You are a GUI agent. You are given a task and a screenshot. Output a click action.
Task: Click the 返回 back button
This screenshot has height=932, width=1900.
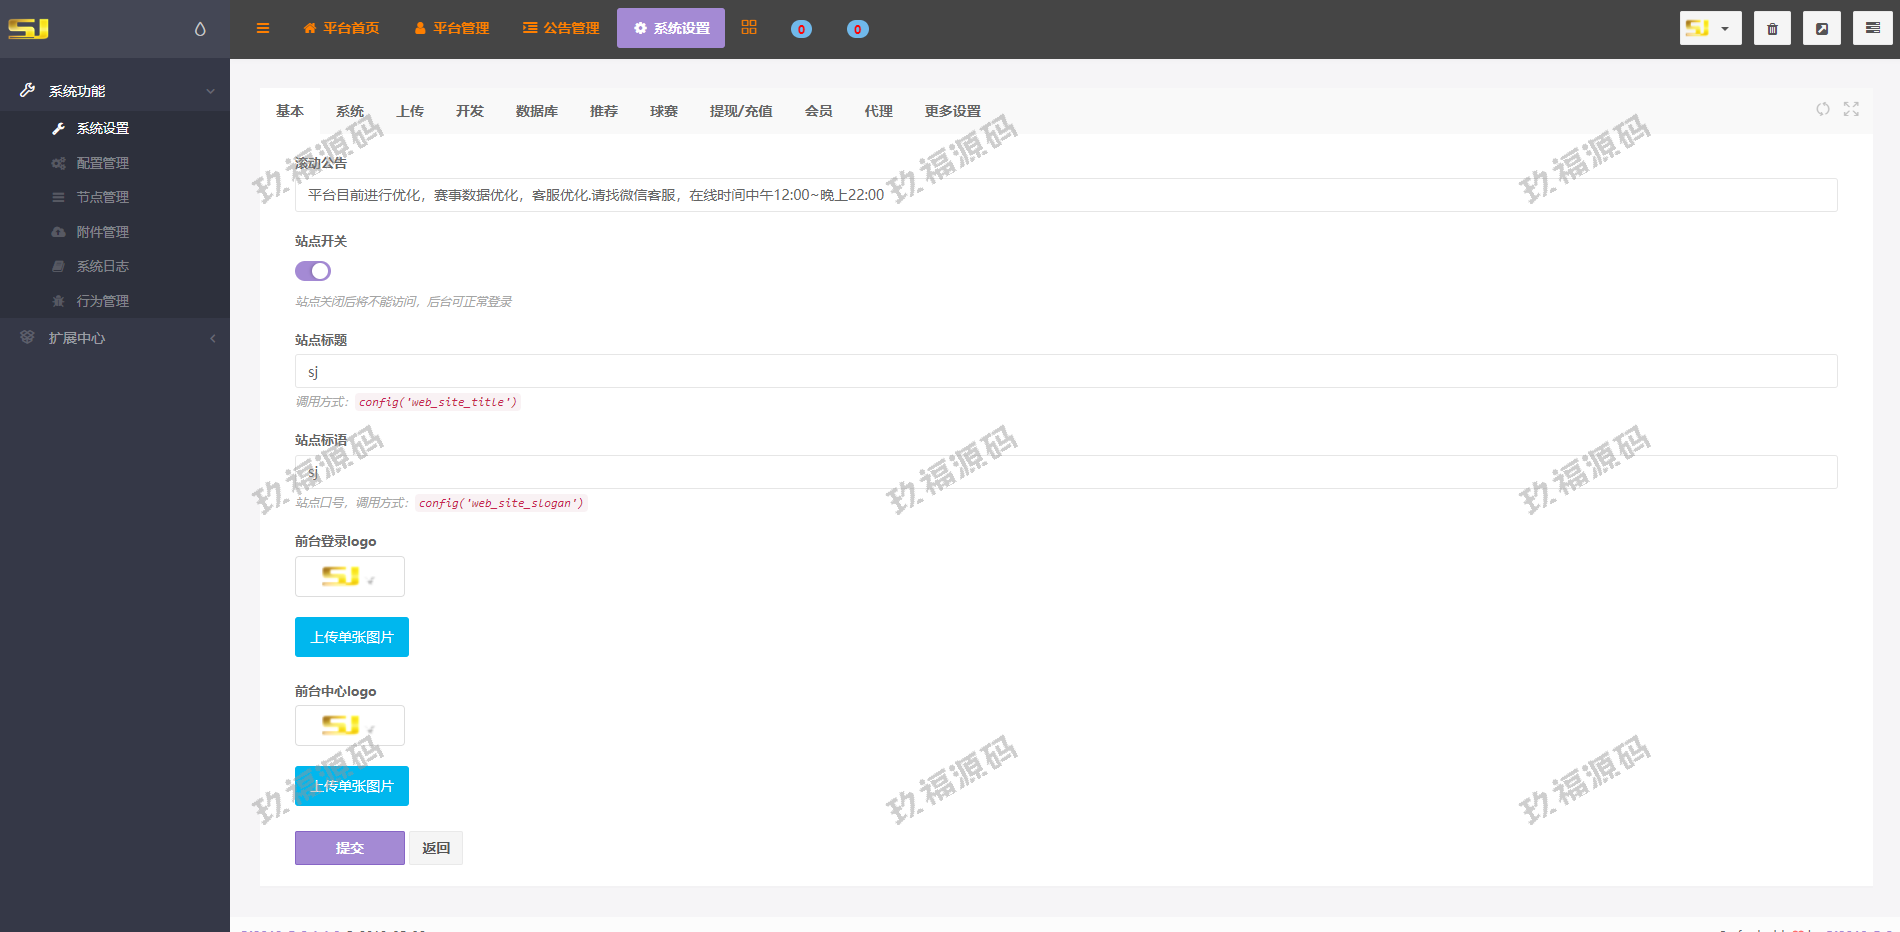tap(436, 848)
